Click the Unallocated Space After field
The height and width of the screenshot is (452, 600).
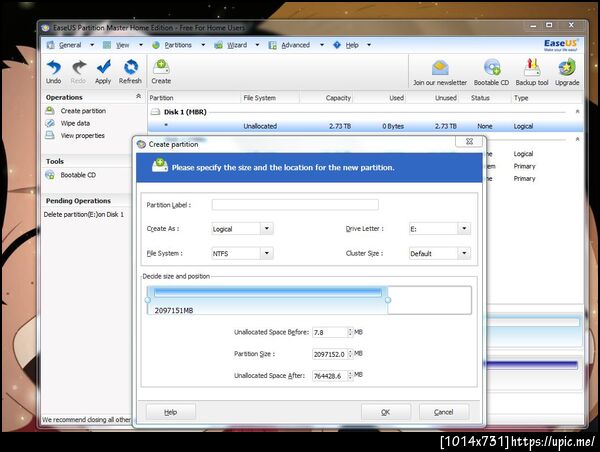point(330,376)
